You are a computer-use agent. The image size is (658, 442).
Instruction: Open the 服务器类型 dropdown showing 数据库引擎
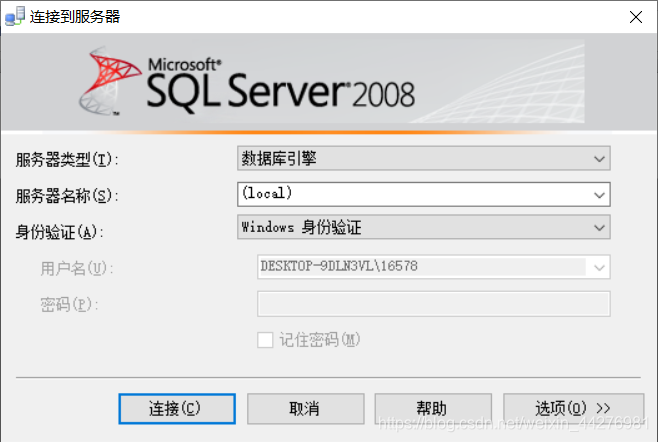(423, 158)
